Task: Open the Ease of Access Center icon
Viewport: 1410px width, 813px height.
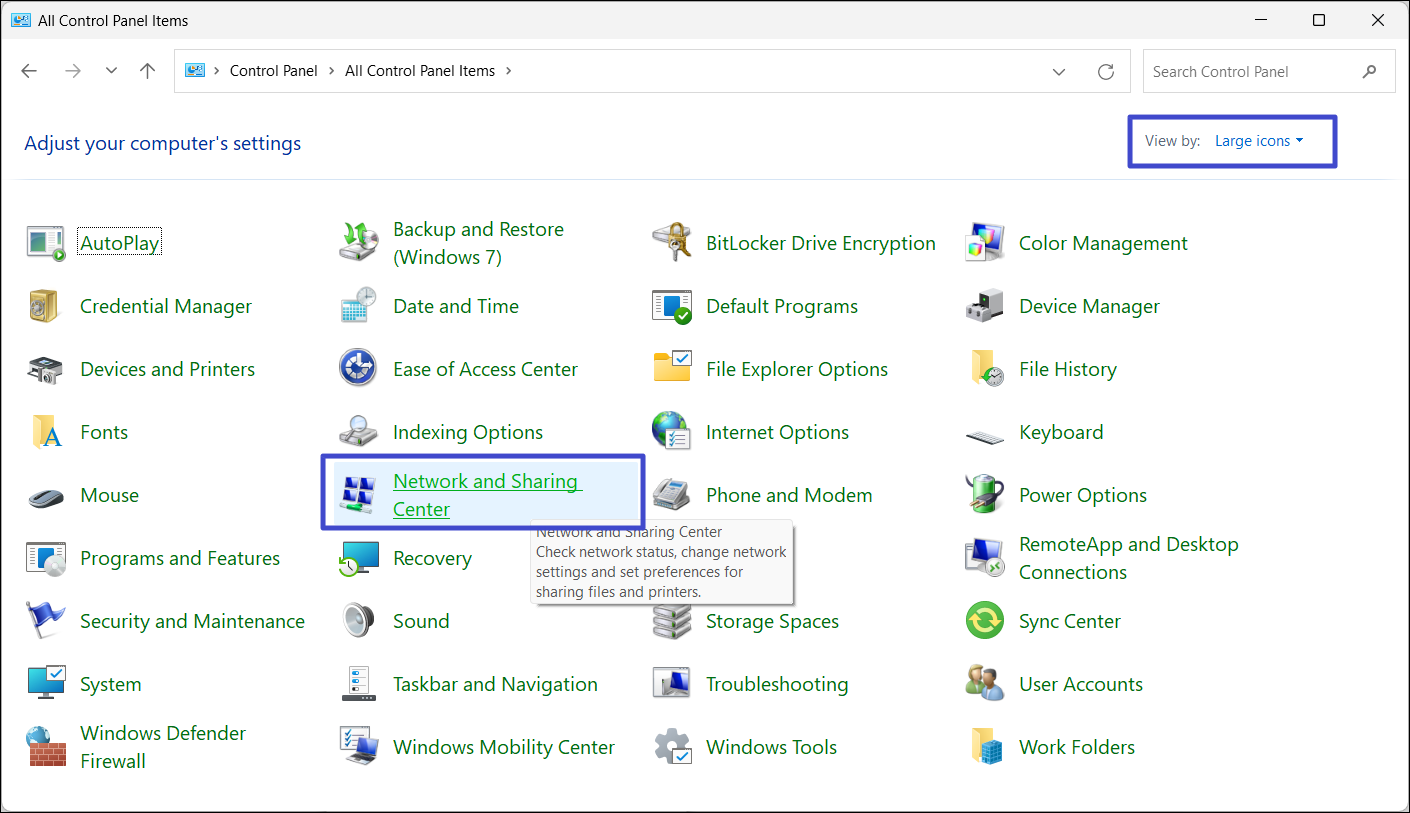Action: click(x=359, y=369)
